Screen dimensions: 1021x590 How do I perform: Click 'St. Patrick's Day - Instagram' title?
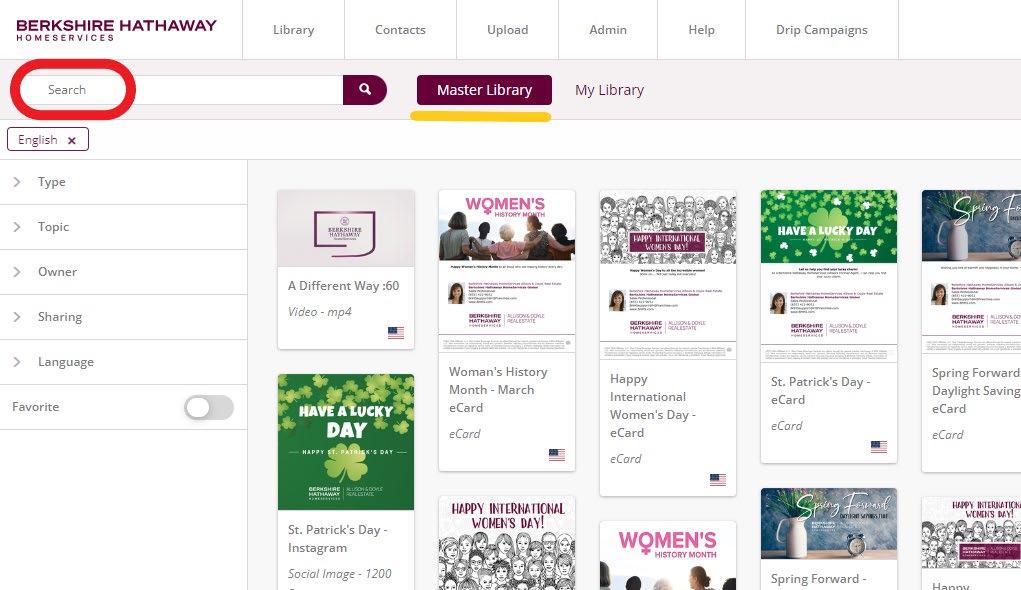(337, 539)
